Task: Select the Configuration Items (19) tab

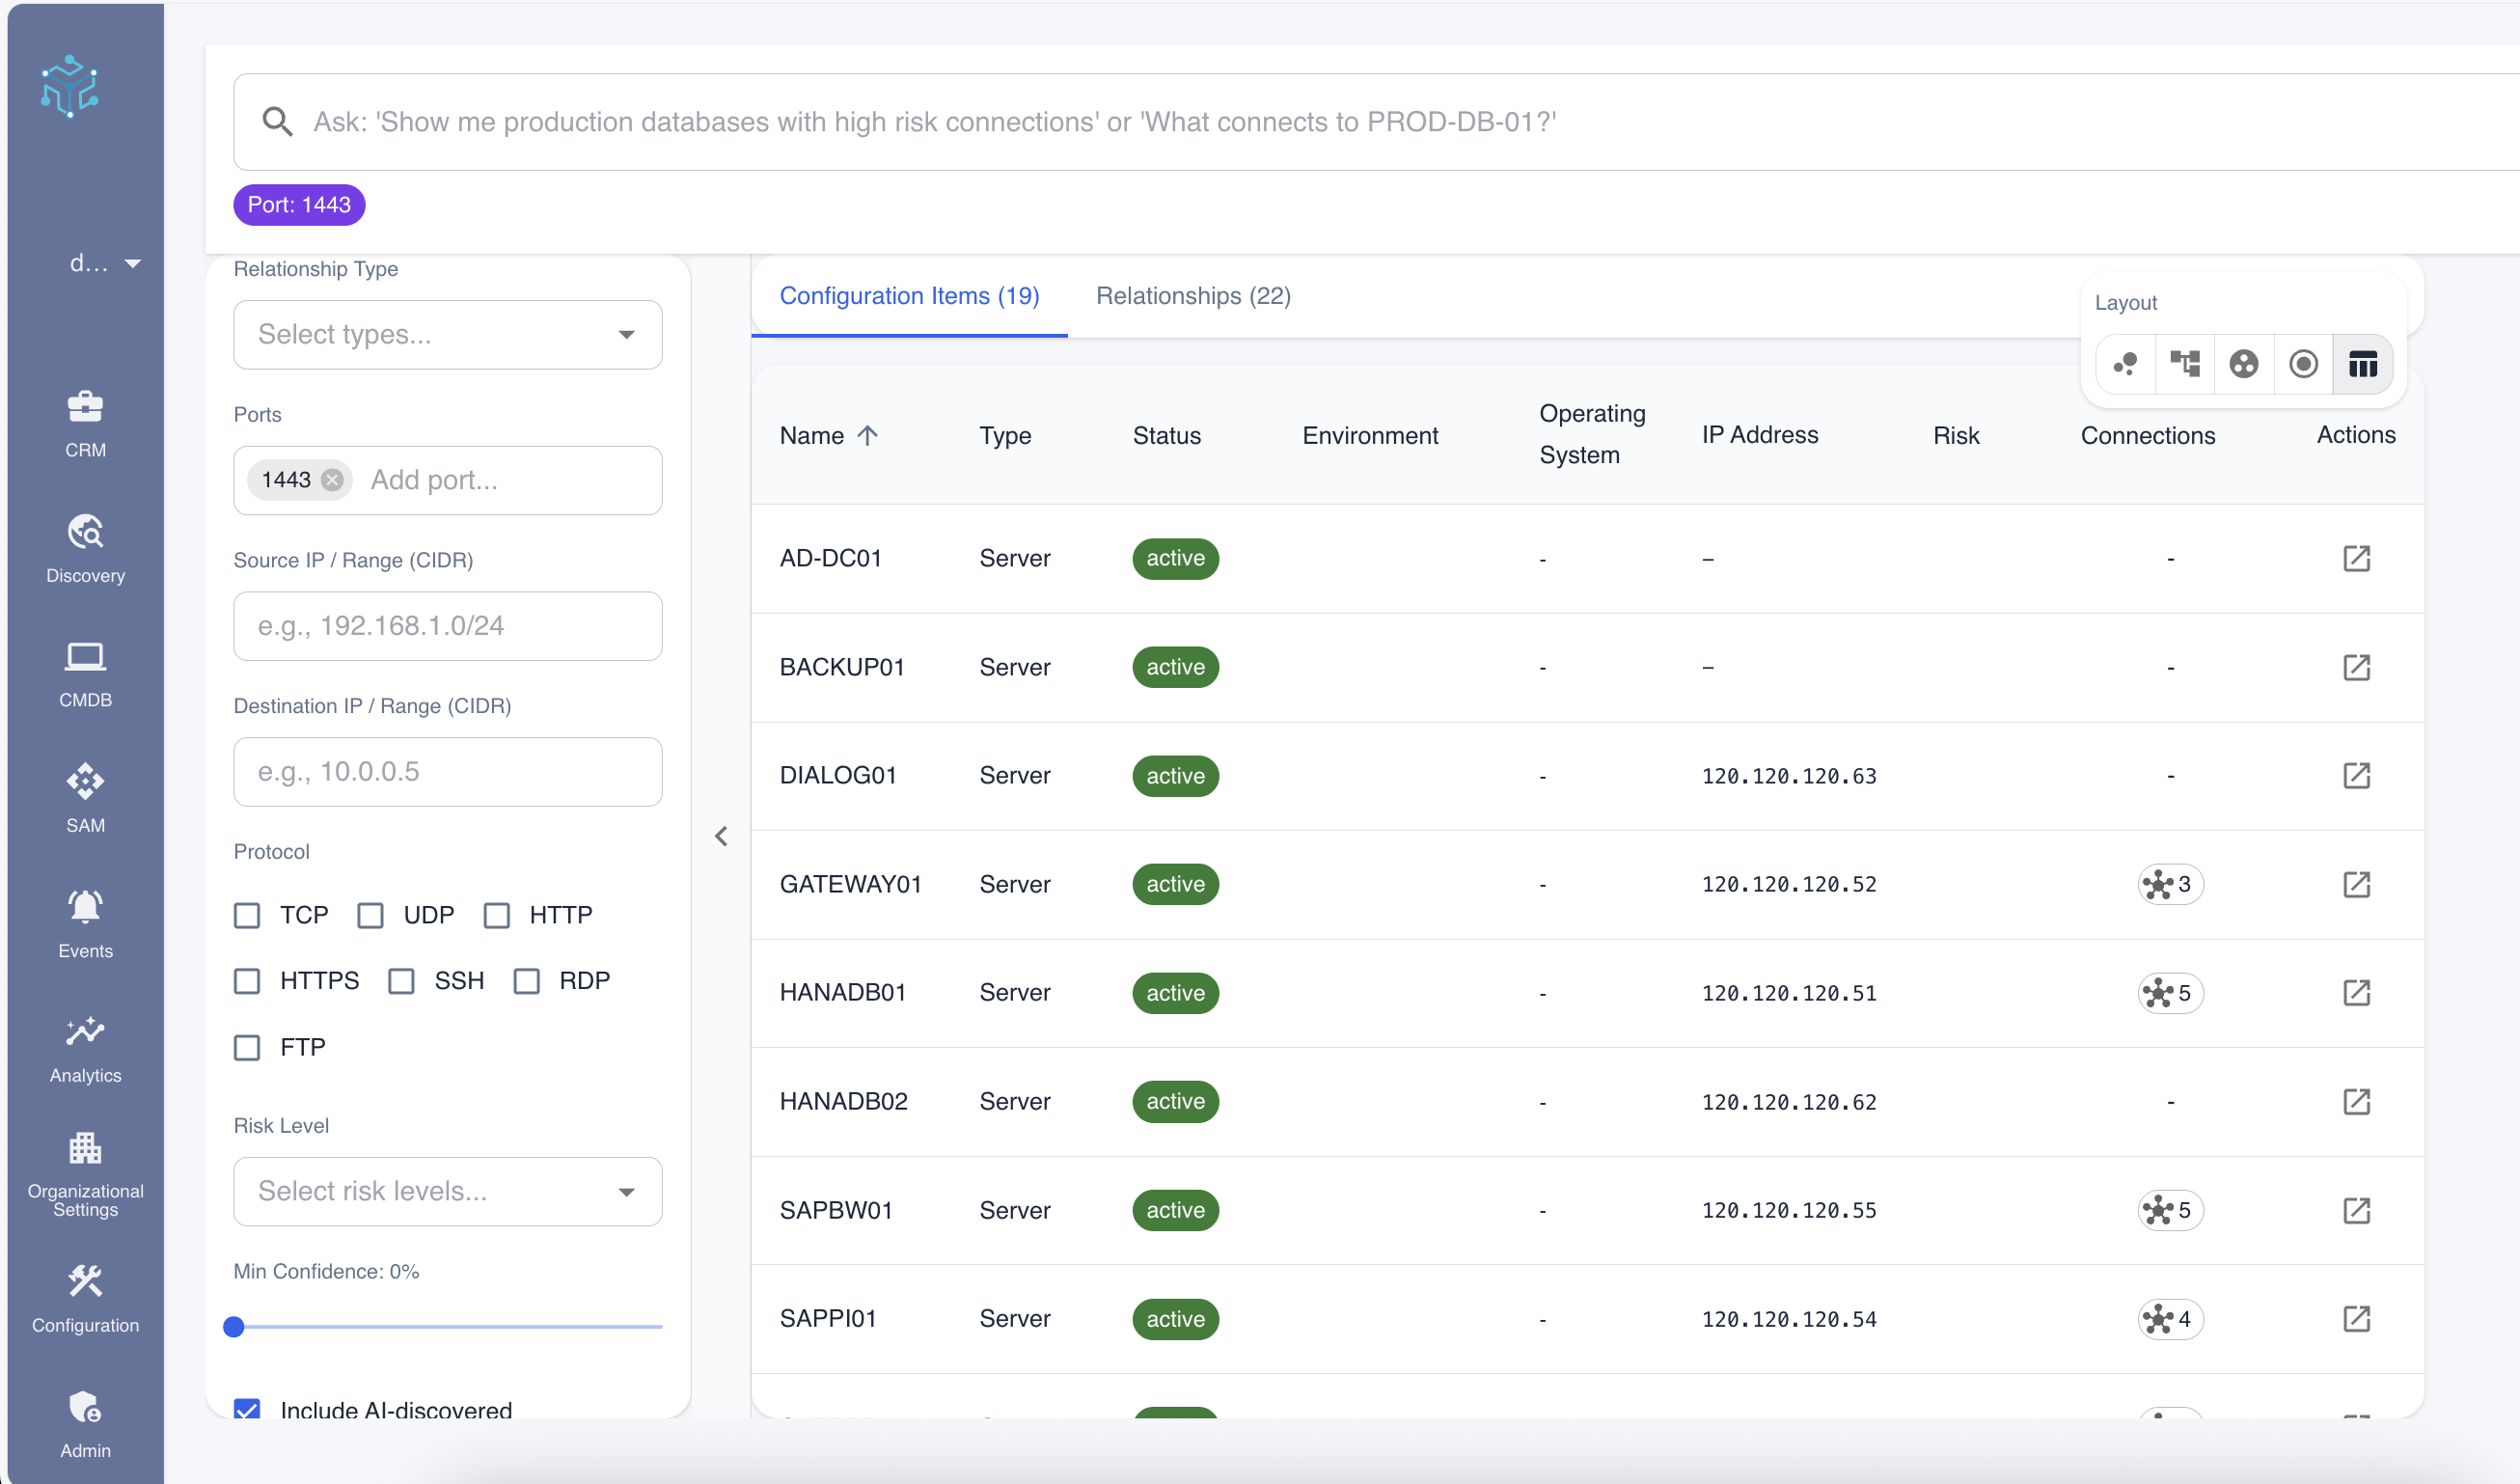Action: click(908, 296)
